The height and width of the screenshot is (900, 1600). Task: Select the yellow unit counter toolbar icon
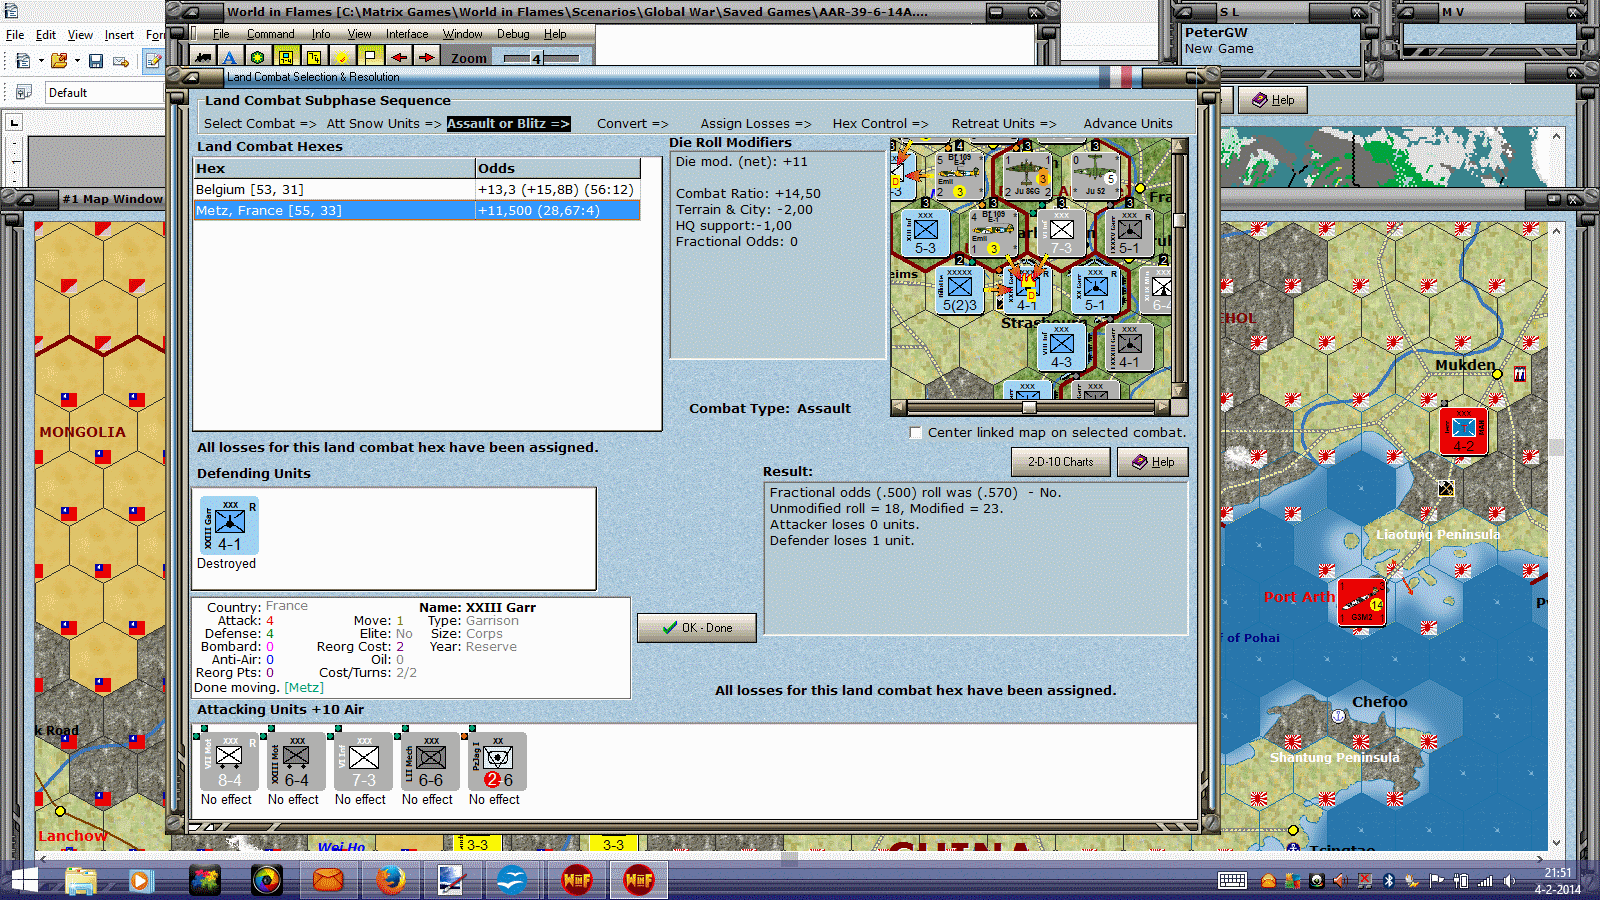click(x=286, y=57)
